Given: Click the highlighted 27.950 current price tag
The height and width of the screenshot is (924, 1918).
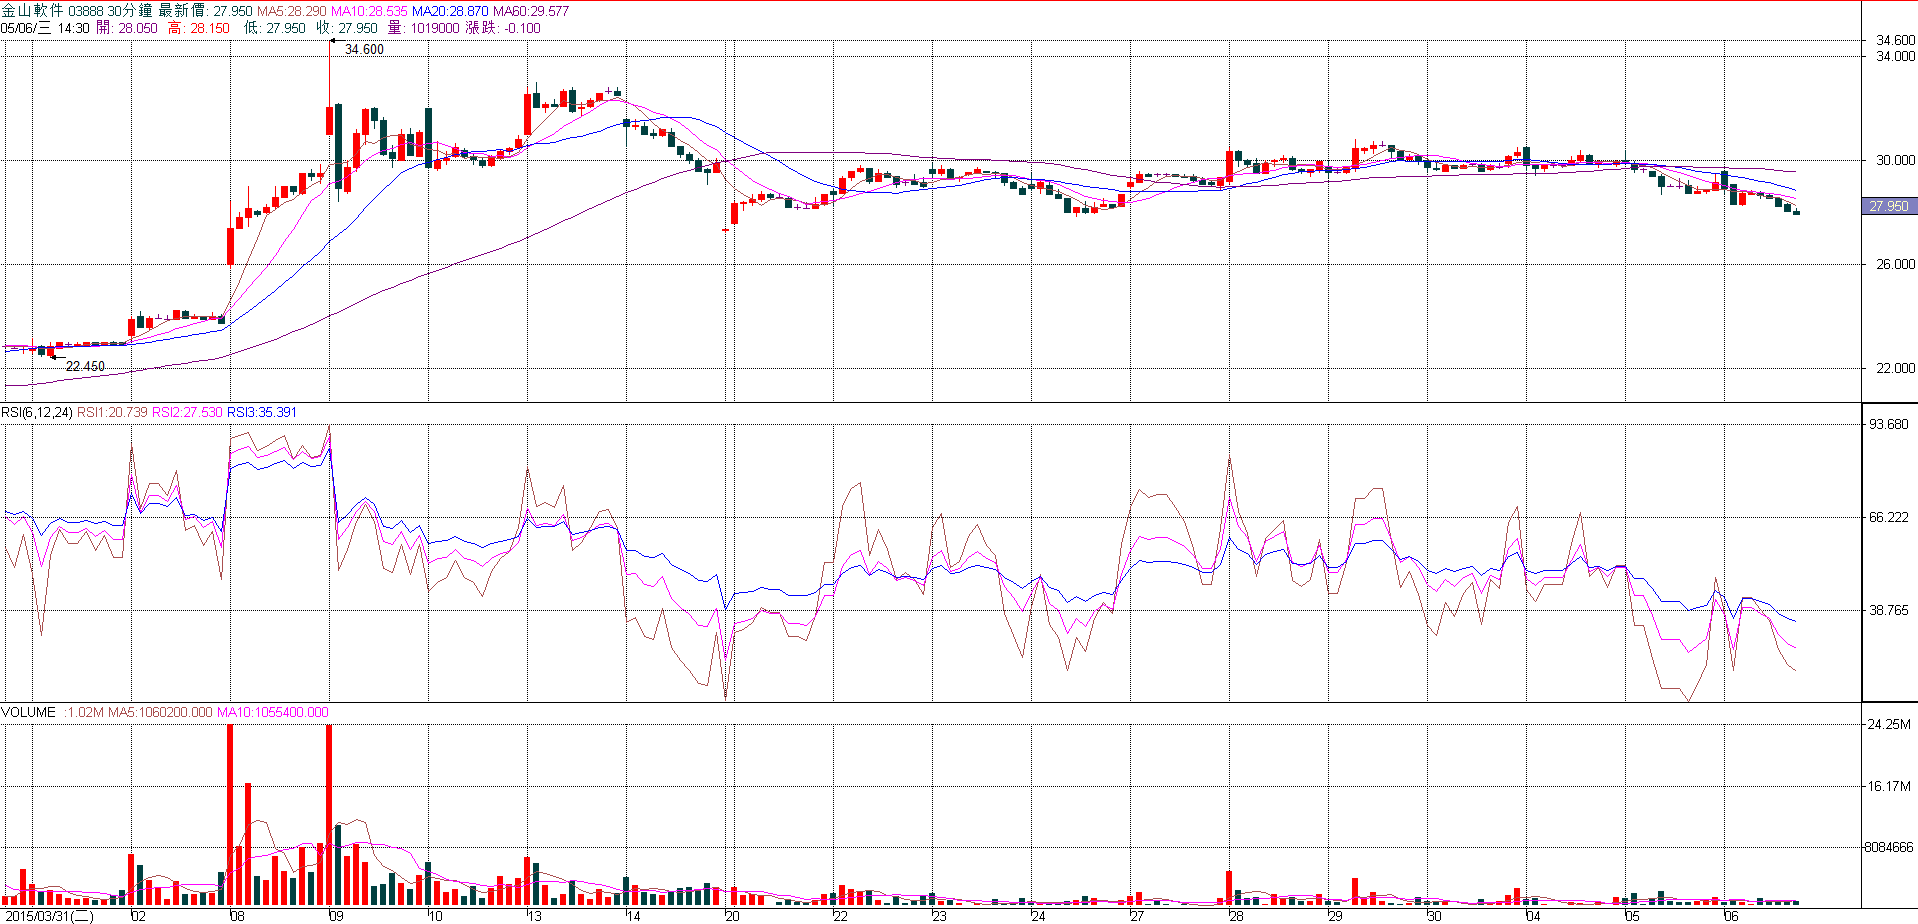Looking at the screenshot, I should 1888,206.
